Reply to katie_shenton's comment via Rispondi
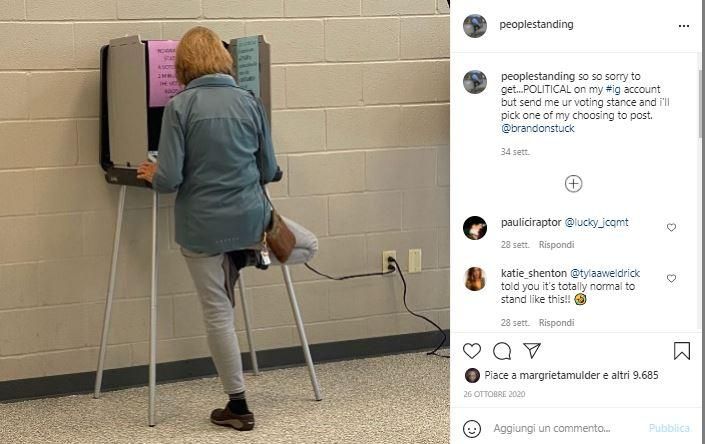Screen dimensions: 705x444 click(x=556, y=322)
